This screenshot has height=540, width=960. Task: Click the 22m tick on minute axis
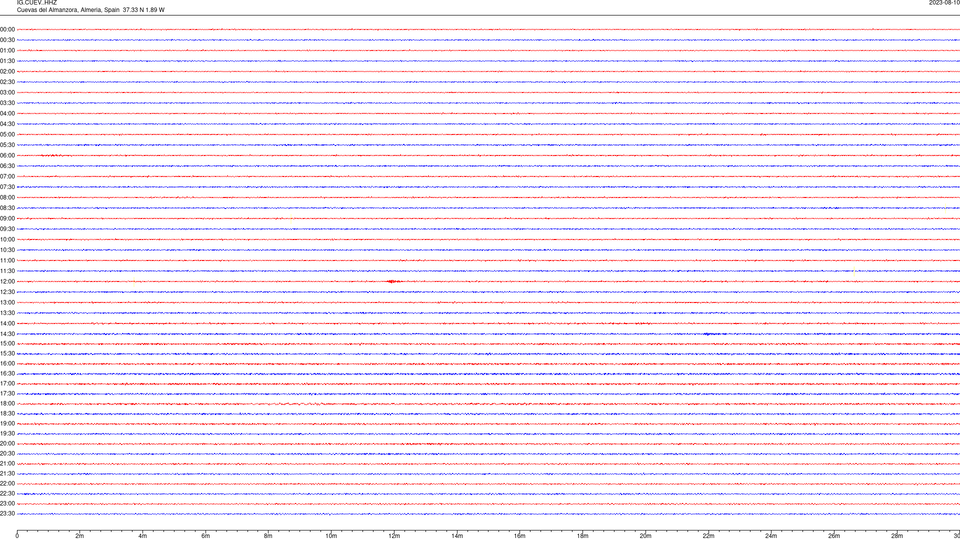click(708, 536)
